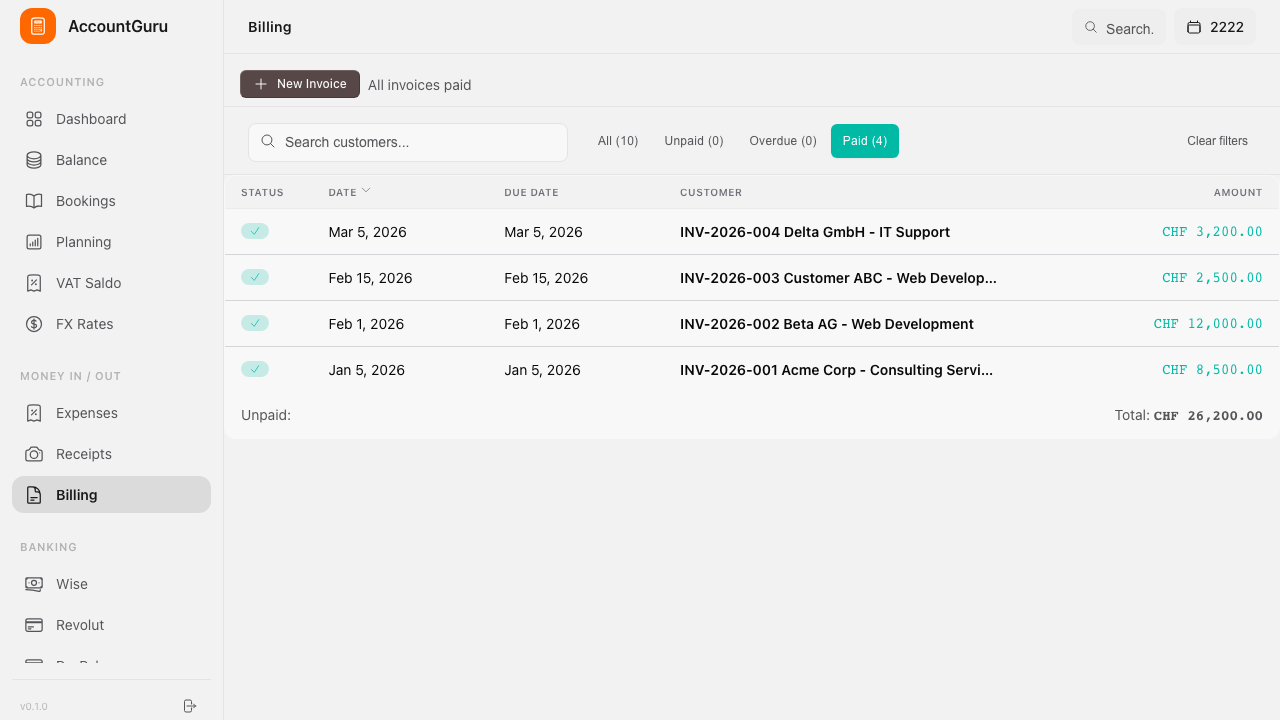
Task: Click the VAT Saldo percent icon
Action: (x=34, y=283)
